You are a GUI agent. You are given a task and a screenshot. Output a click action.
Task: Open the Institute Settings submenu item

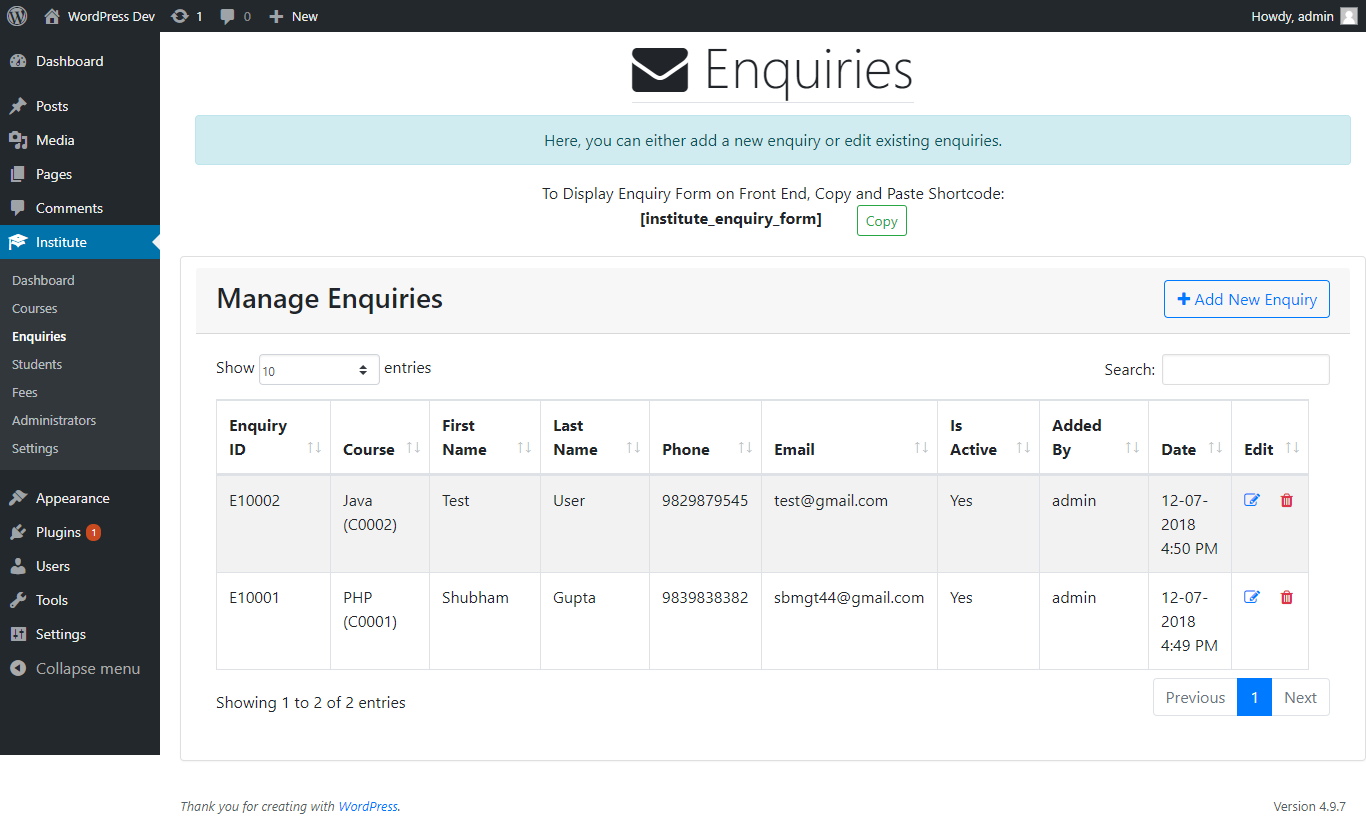coord(35,448)
